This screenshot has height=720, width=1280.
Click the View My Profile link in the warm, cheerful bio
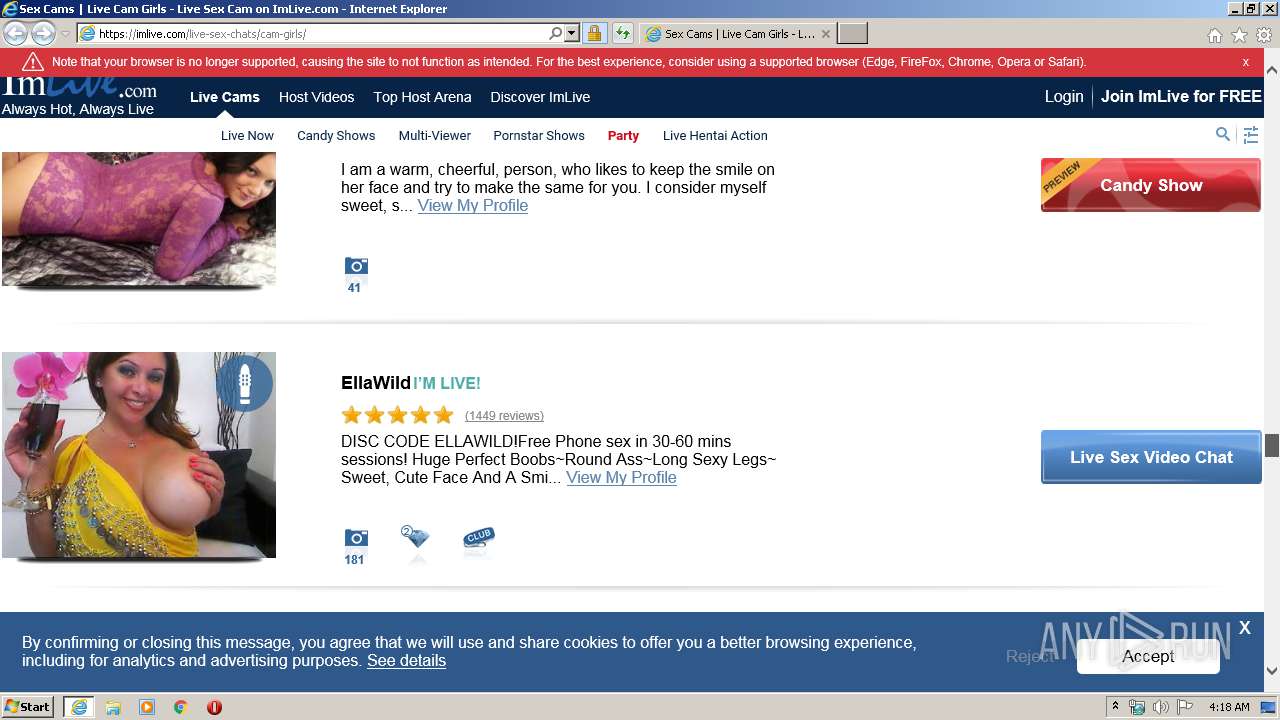click(473, 206)
